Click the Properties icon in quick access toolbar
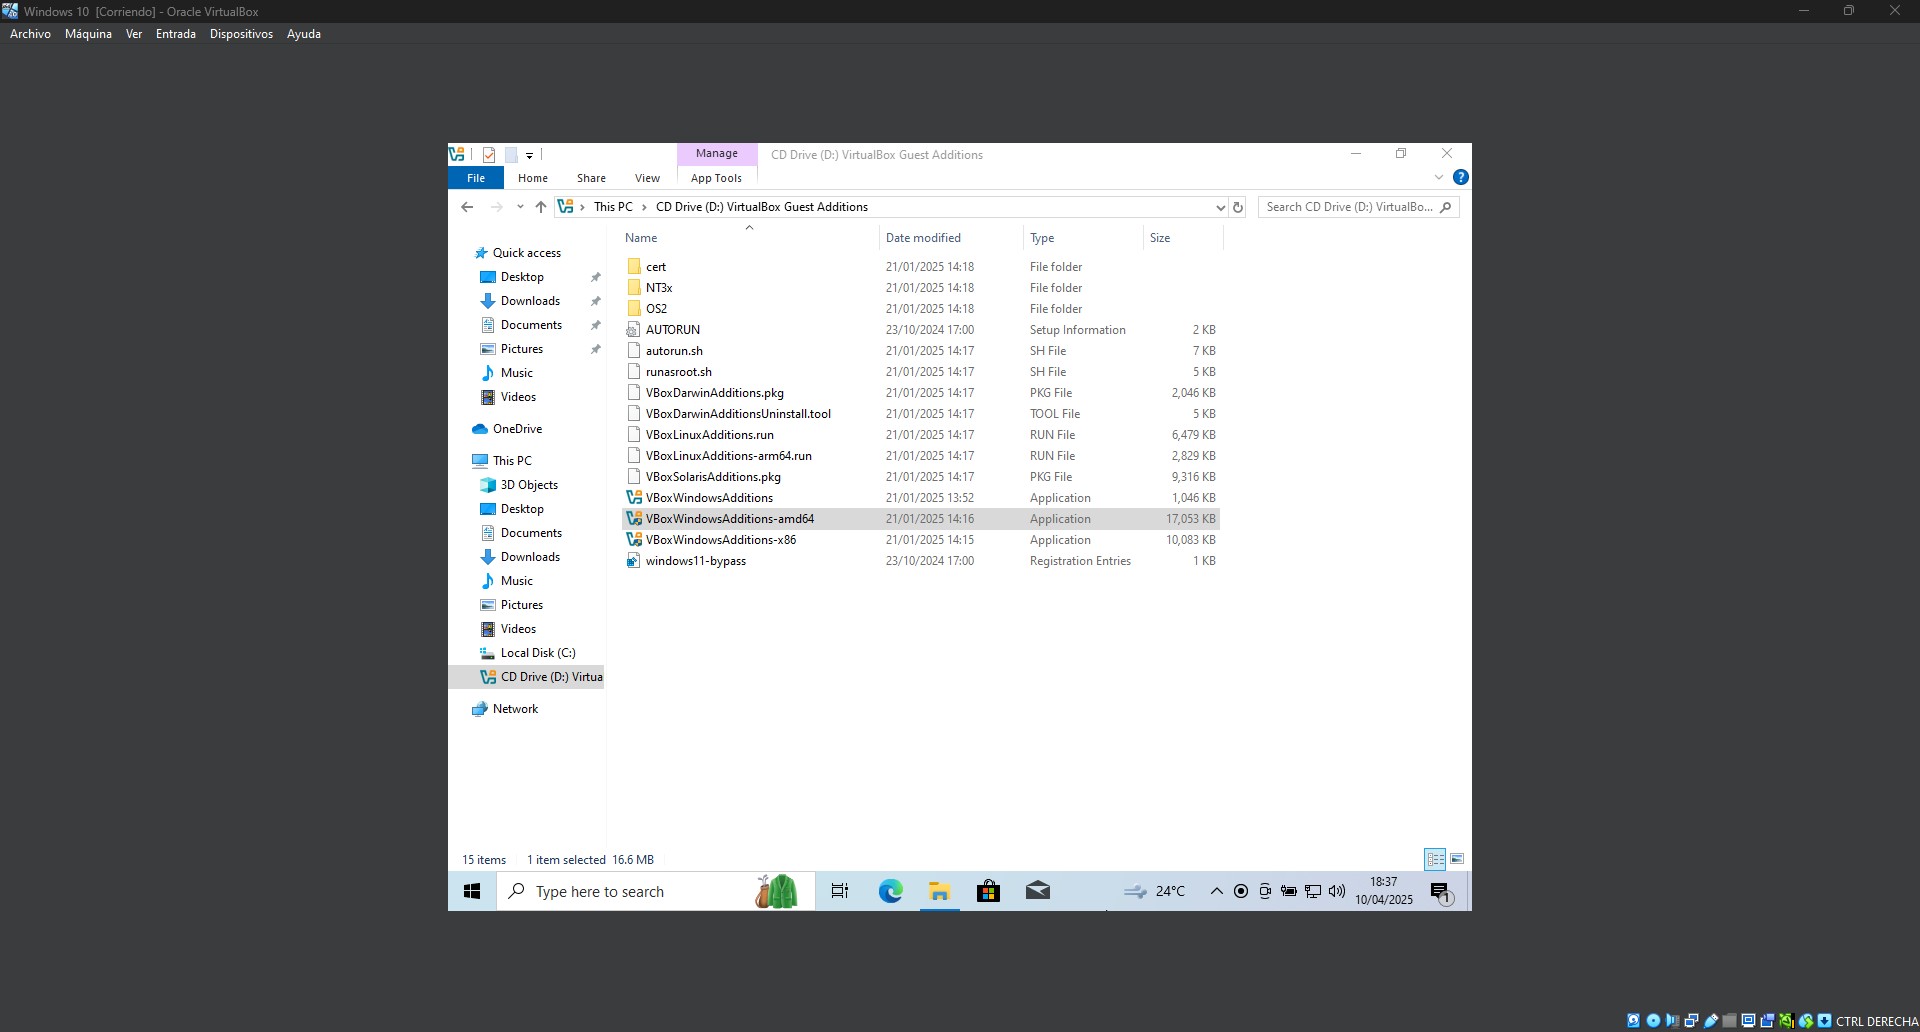1920x1032 pixels. point(489,155)
